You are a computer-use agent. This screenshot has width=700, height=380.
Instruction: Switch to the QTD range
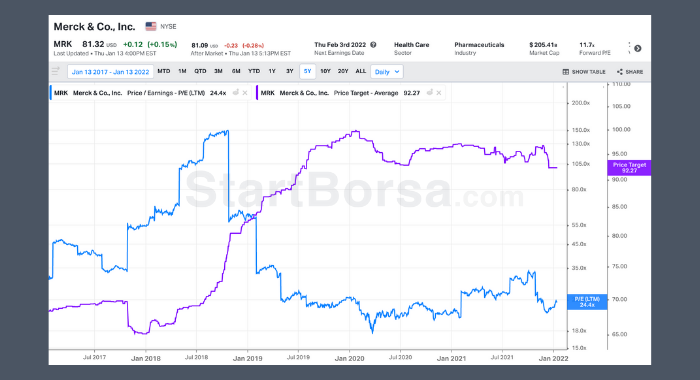[x=200, y=71]
